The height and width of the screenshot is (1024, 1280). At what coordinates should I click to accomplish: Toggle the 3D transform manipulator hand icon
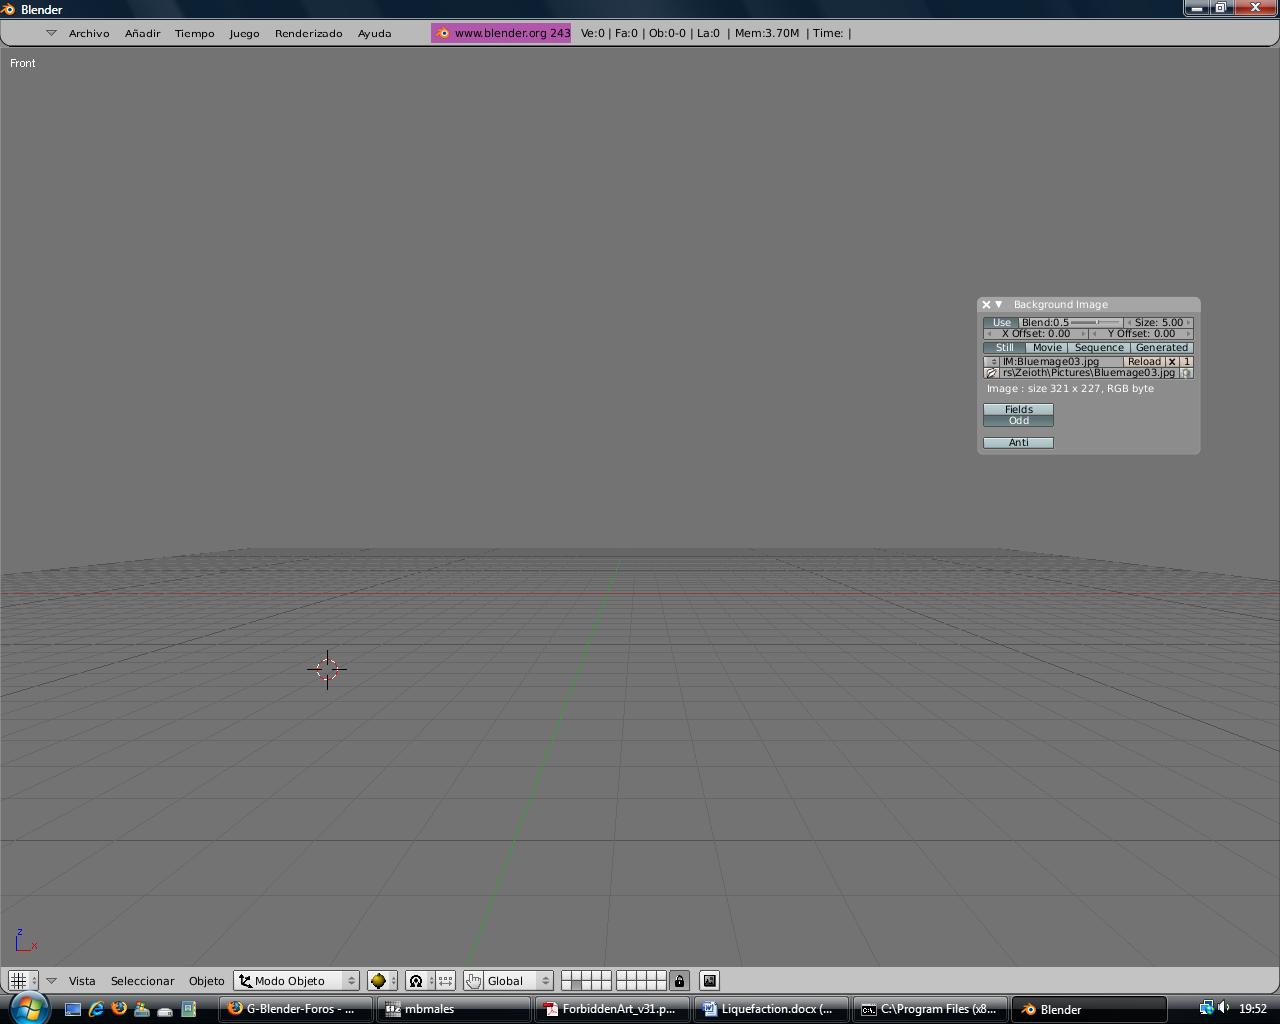[x=473, y=981]
